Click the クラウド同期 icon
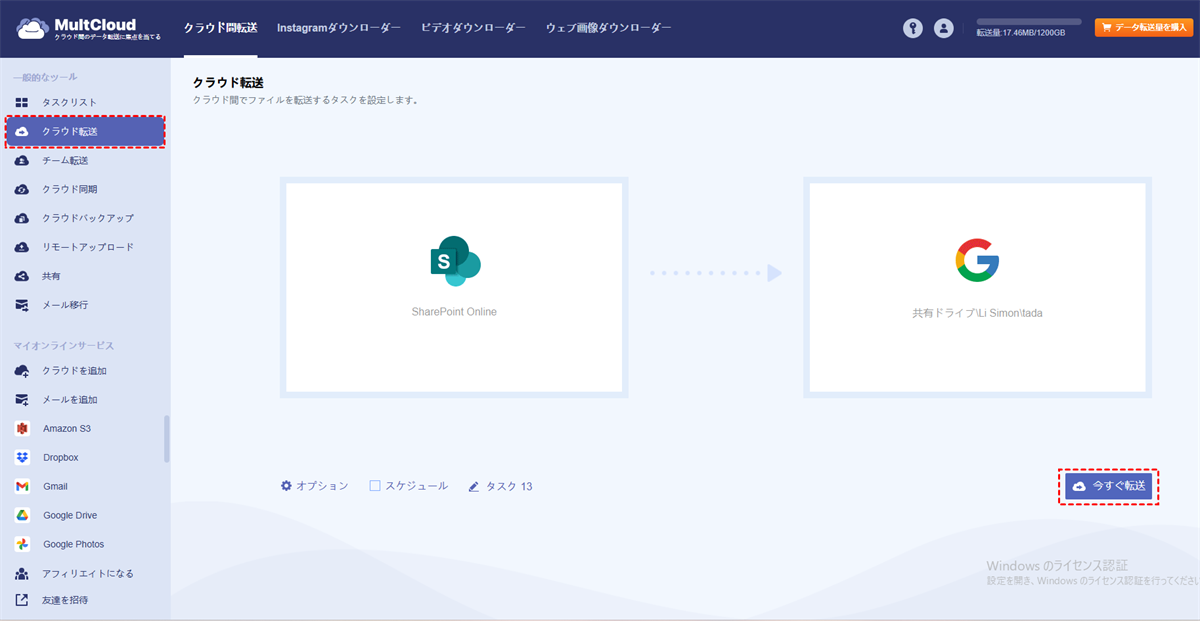This screenshot has width=1200, height=621. (22, 190)
